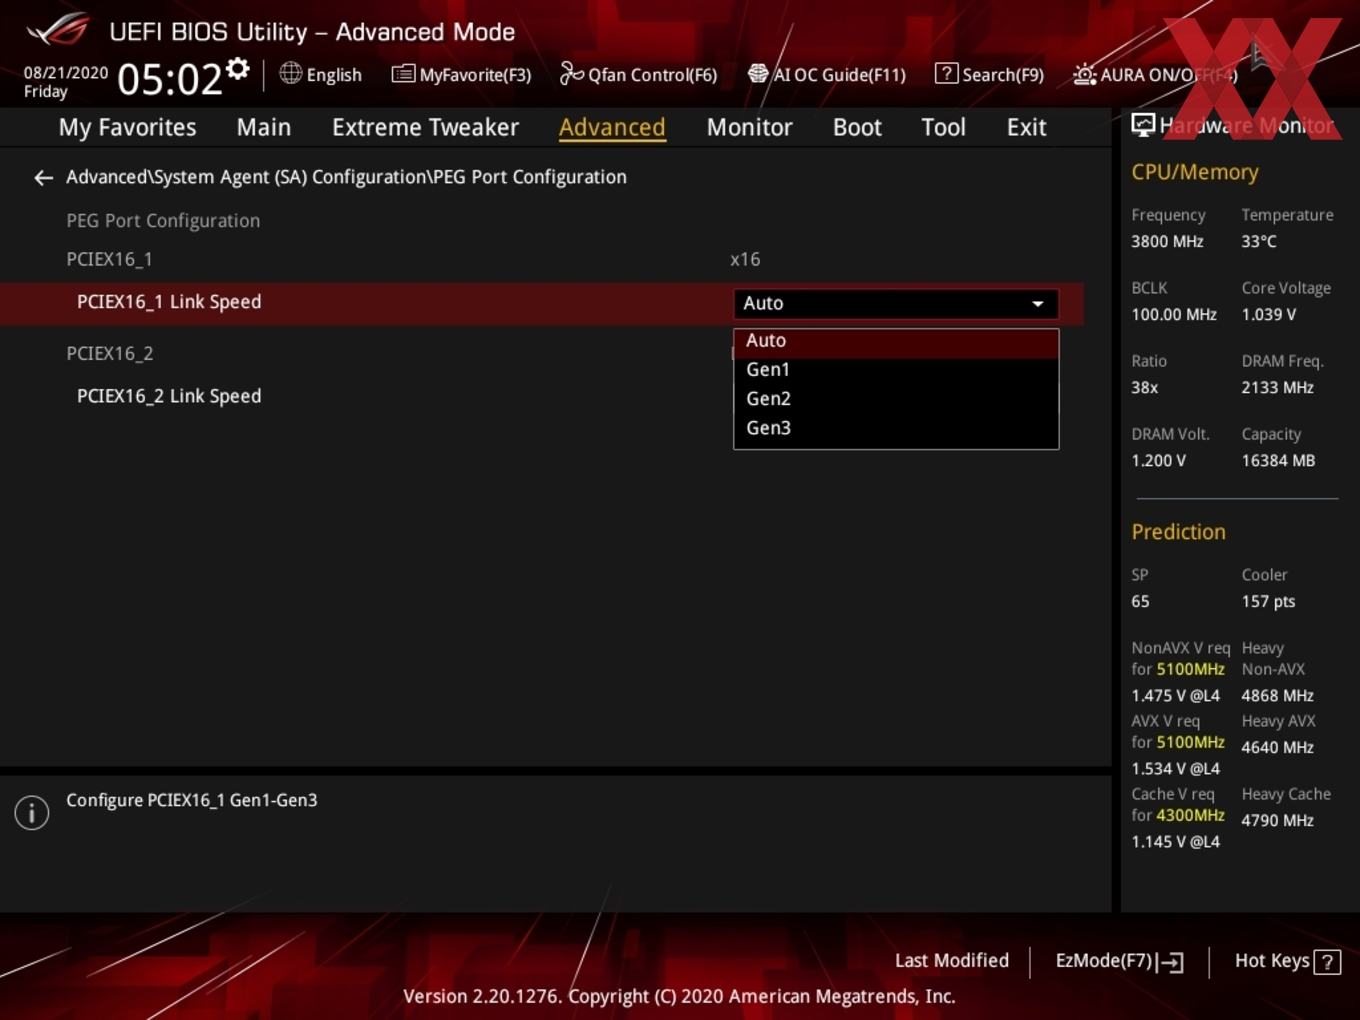The height and width of the screenshot is (1020, 1360).
Task: Click the 1.475 V @L4 value
Action: [1175, 696]
